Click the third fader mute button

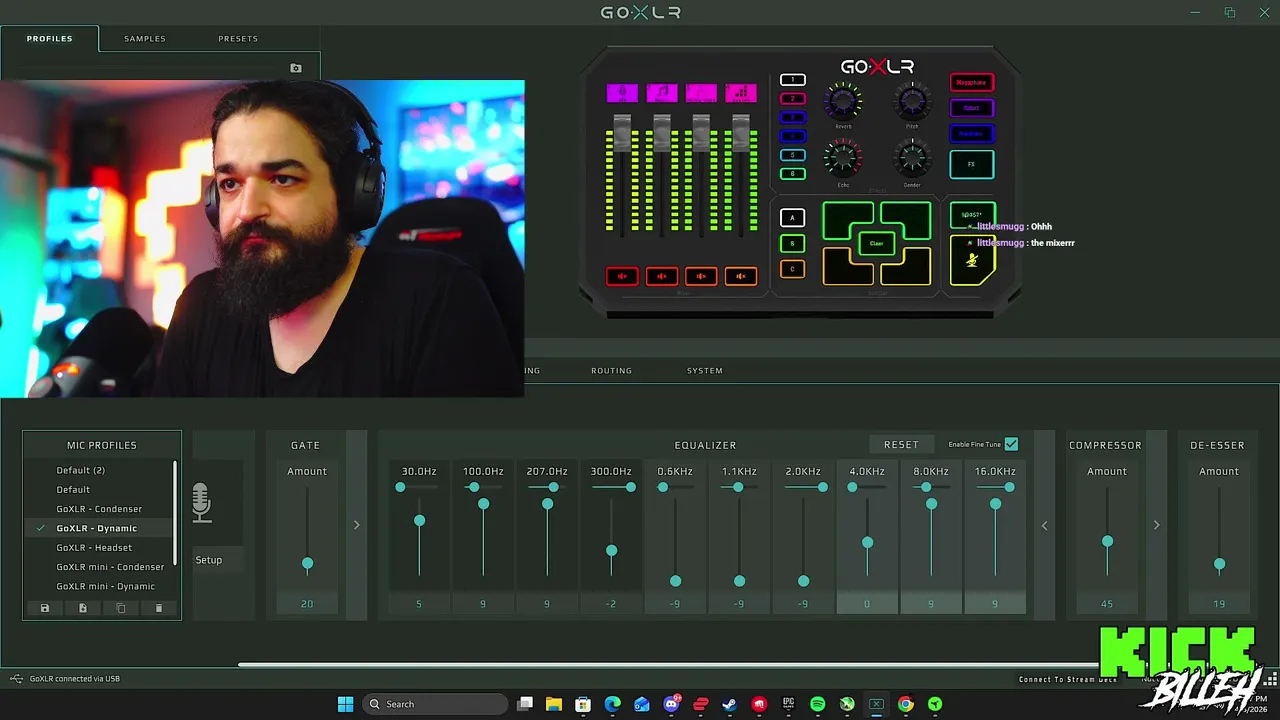coord(701,276)
